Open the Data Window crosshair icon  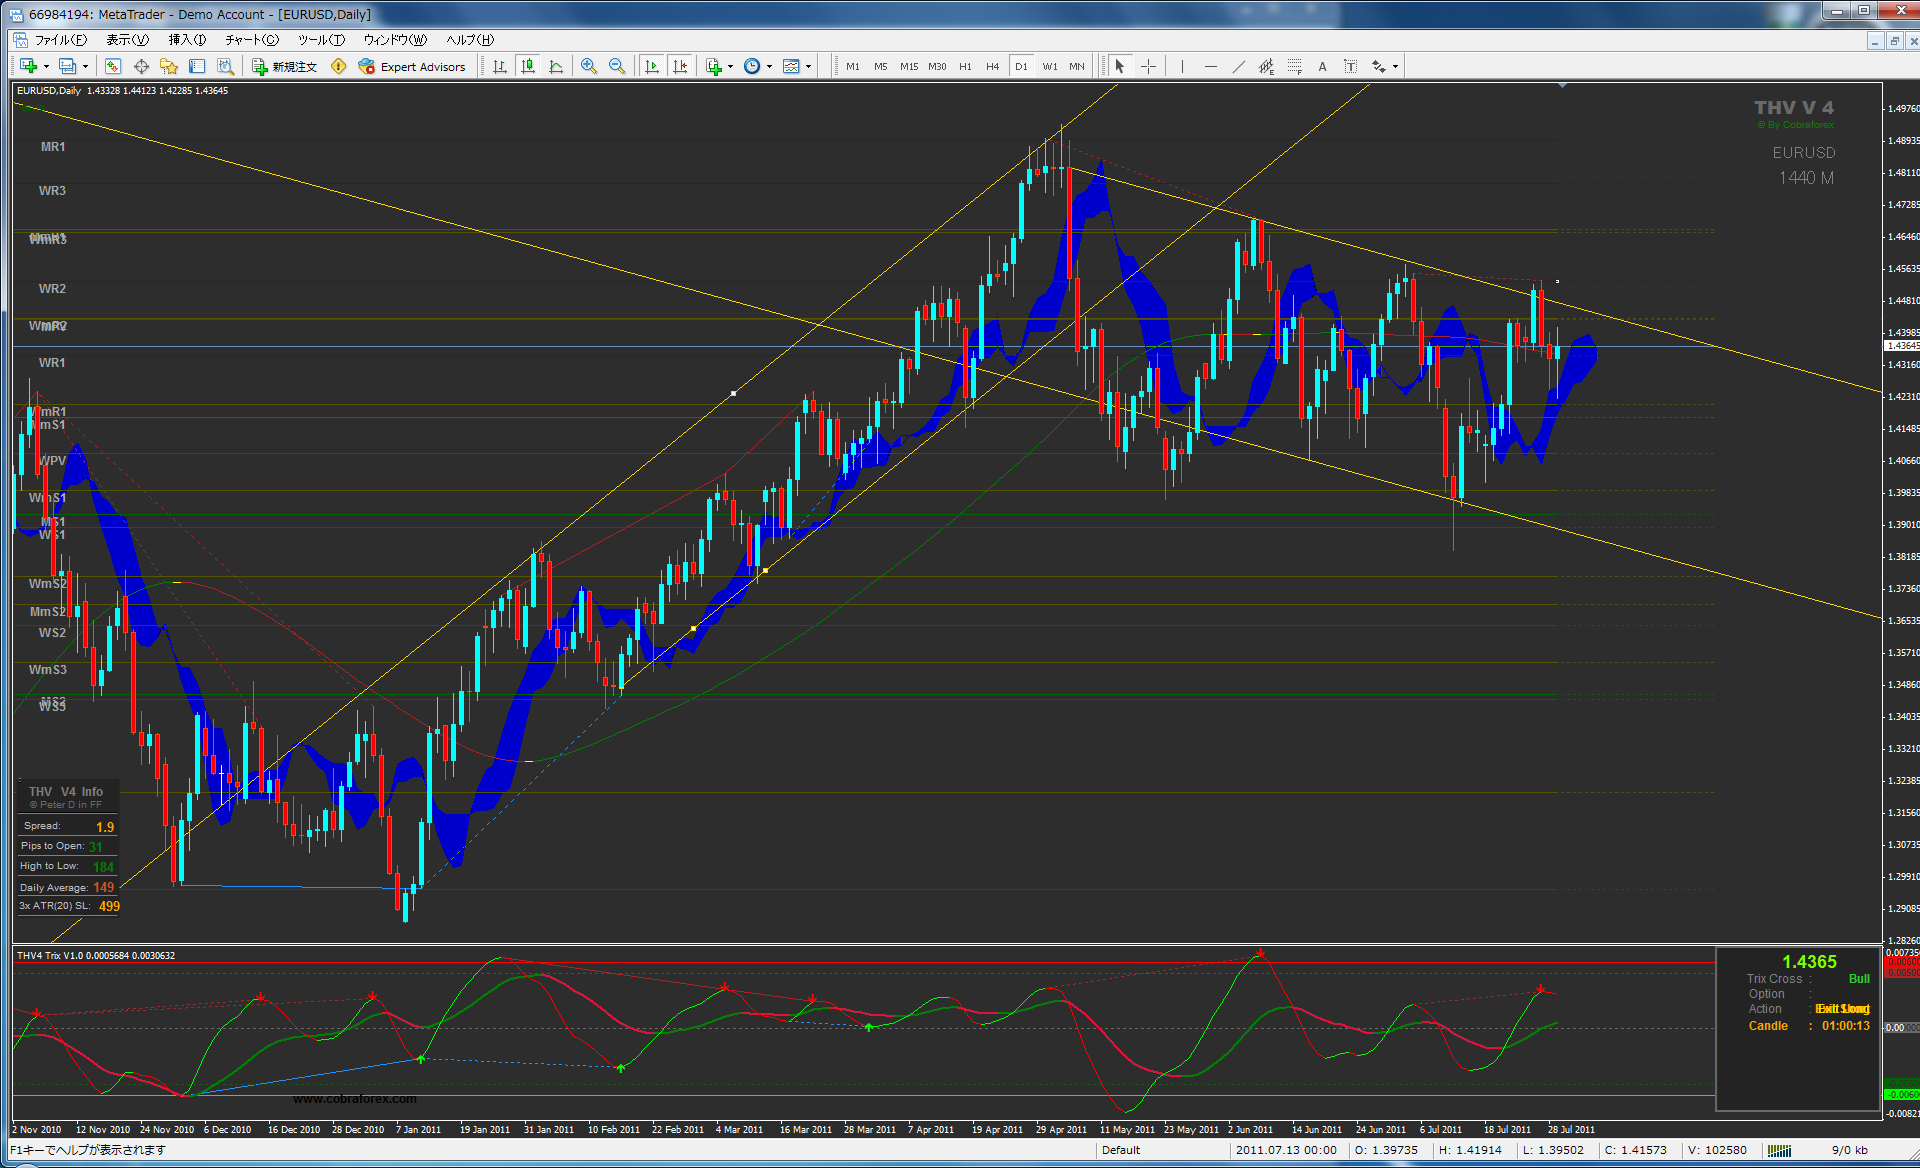141,66
